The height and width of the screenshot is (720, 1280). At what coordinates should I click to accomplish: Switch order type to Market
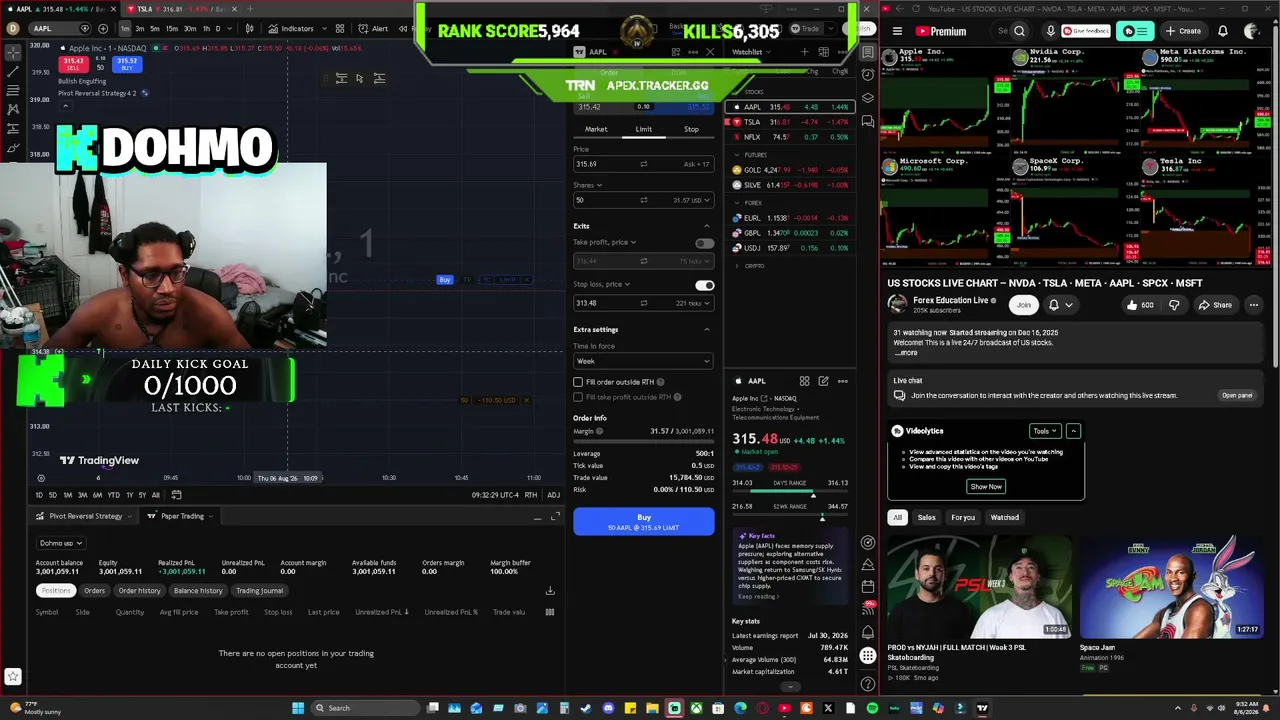click(596, 129)
